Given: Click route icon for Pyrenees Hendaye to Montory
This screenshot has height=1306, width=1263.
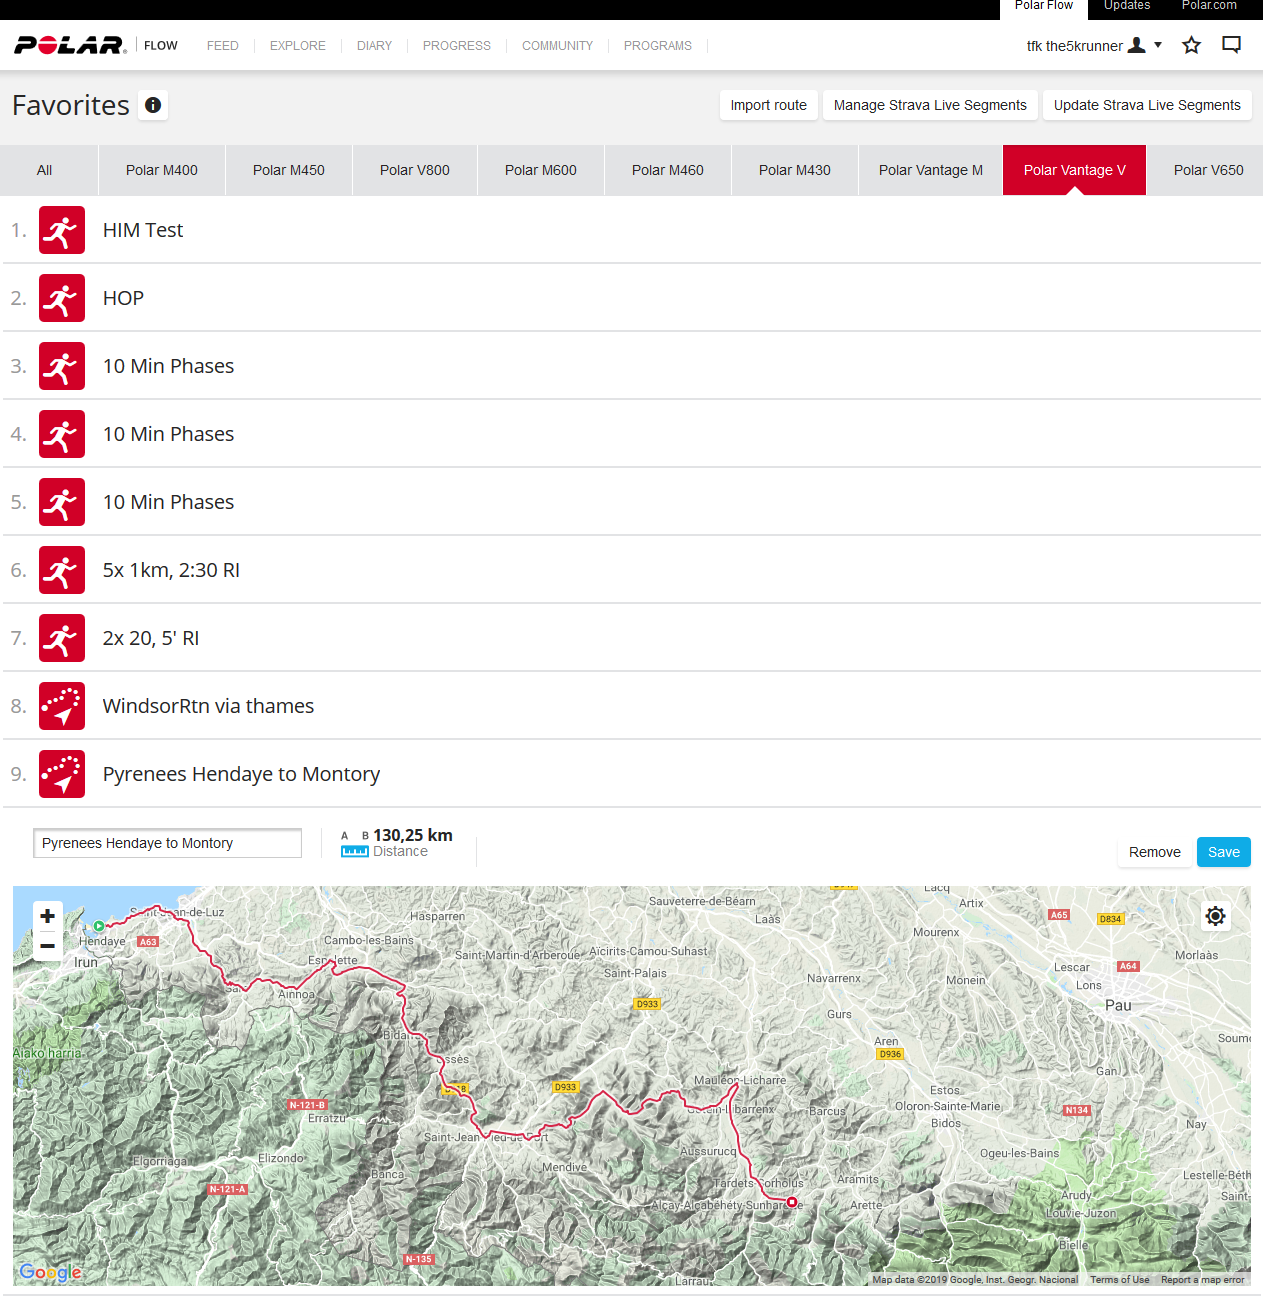Looking at the screenshot, I should (62, 774).
